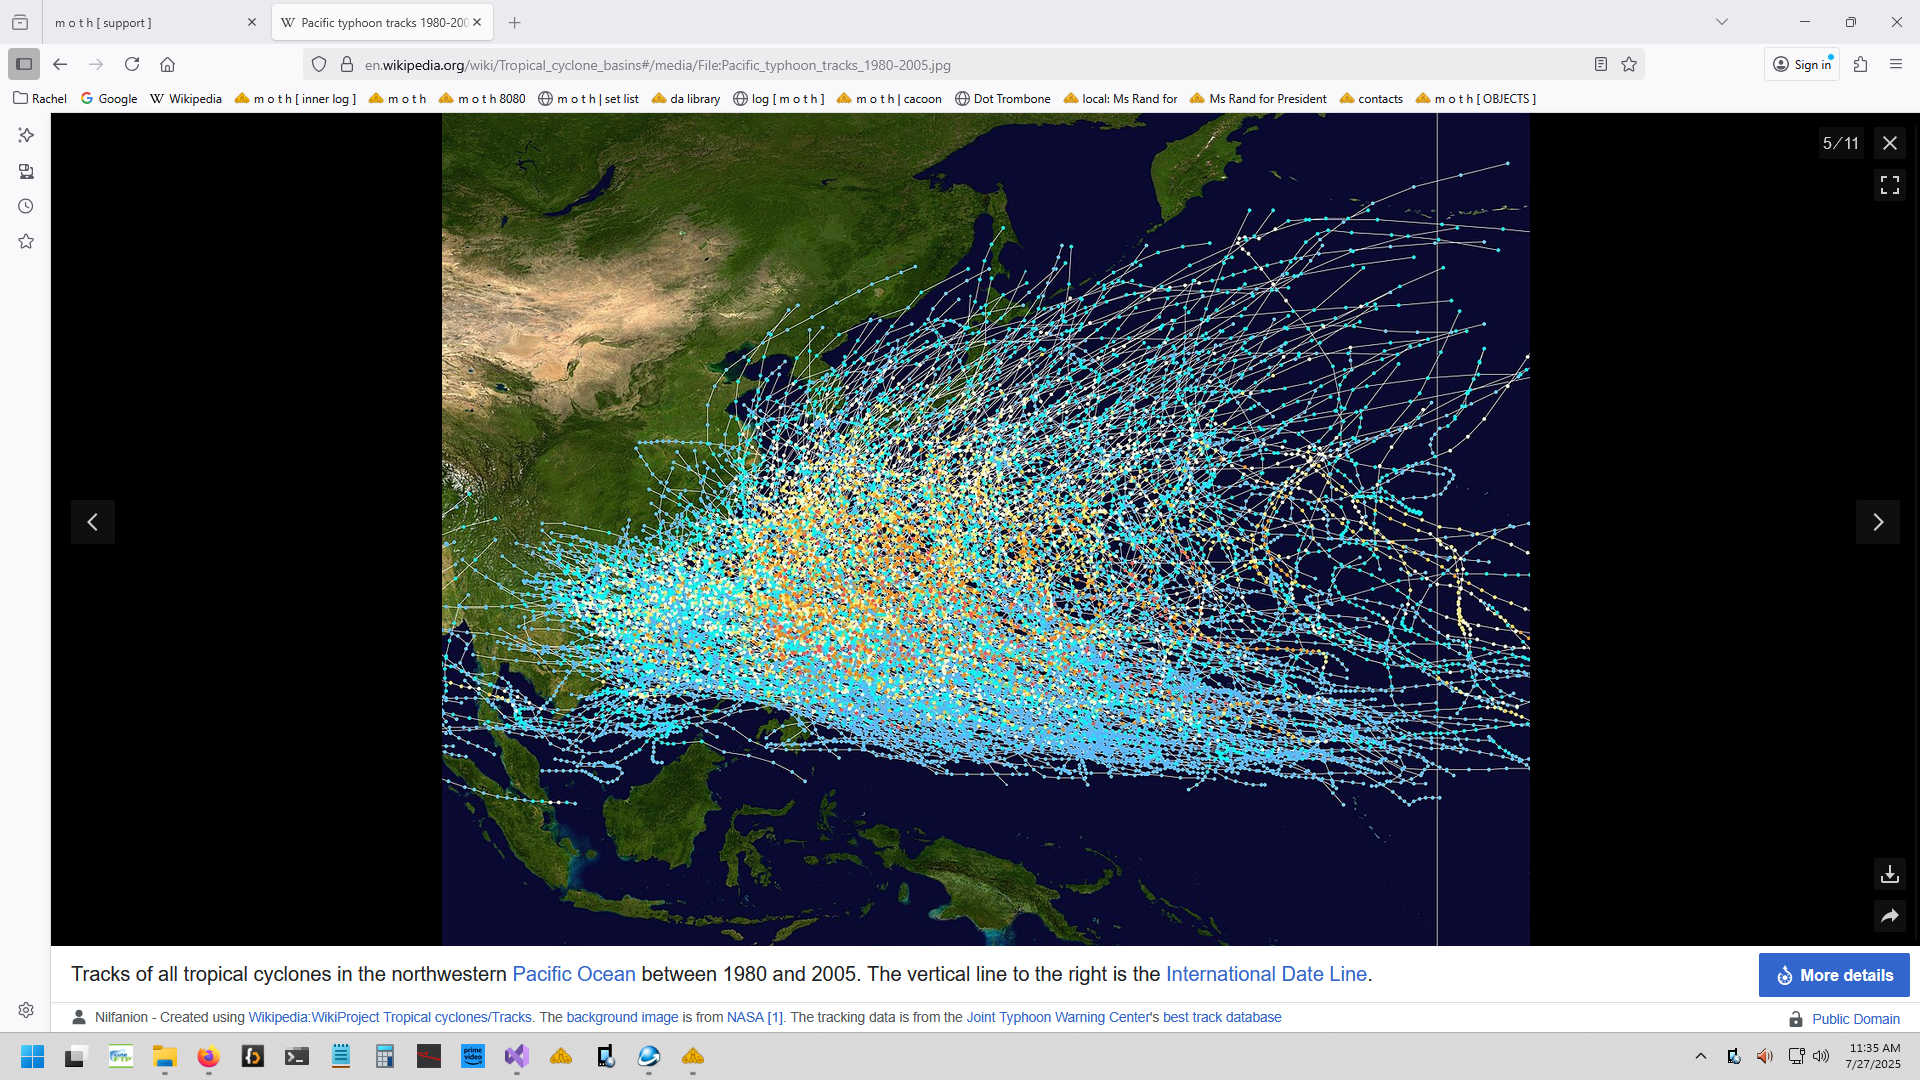Reload the current page
The height and width of the screenshot is (1080, 1920).
[132, 64]
